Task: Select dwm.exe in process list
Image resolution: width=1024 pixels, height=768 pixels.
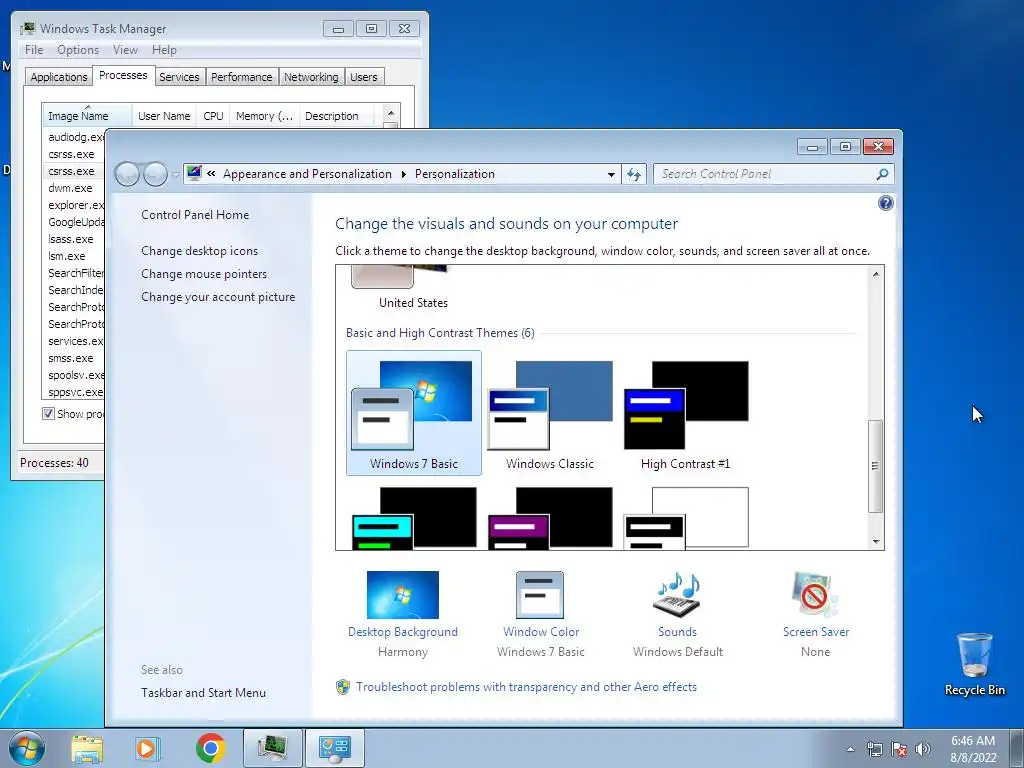Action: 70,188
